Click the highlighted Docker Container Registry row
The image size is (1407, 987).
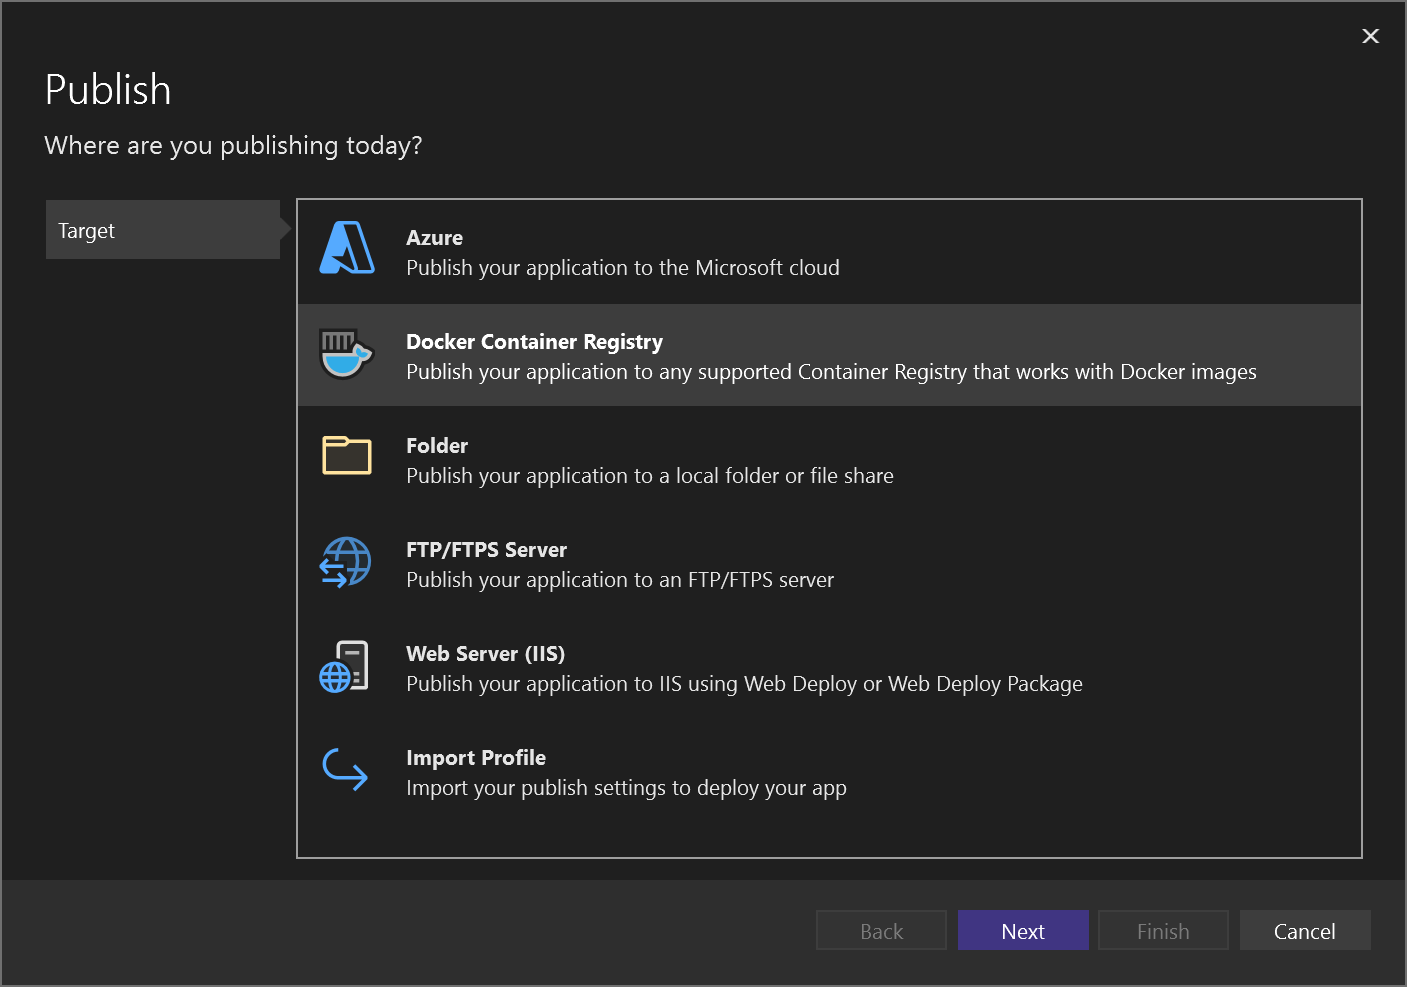tap(830, 355)
